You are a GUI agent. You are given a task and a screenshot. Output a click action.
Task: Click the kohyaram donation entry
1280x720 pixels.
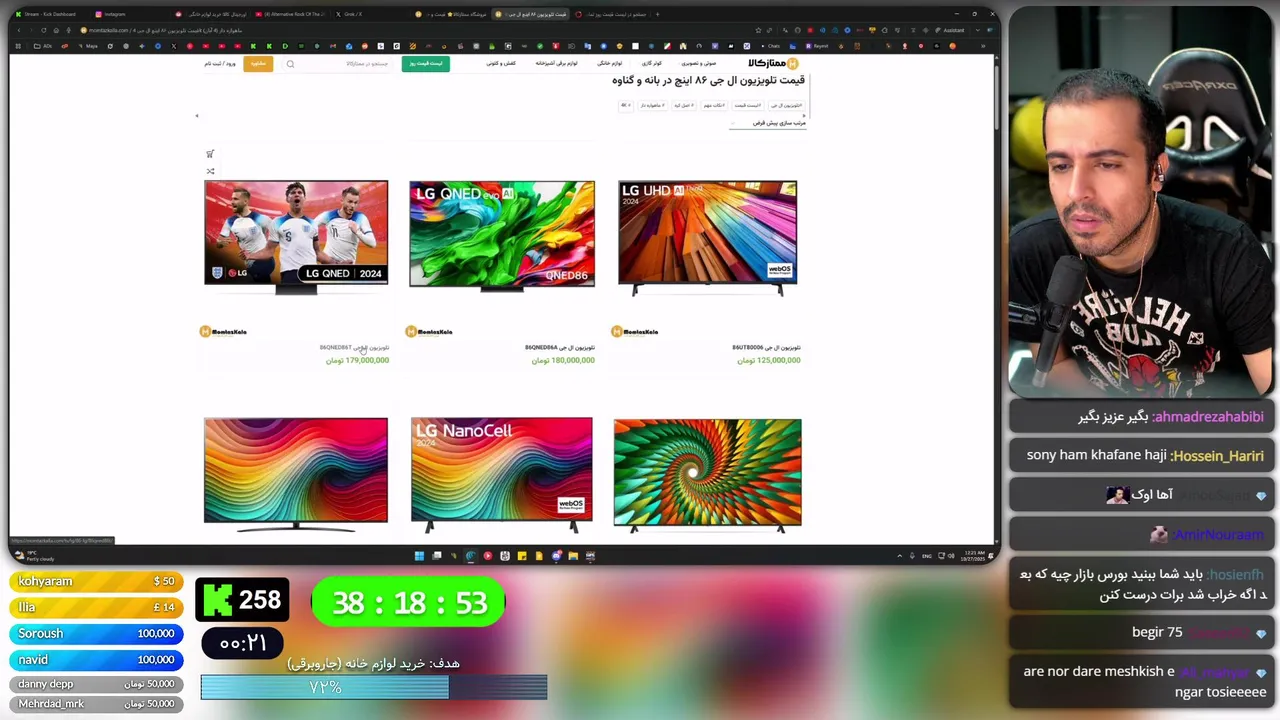[x=97, y=581]
